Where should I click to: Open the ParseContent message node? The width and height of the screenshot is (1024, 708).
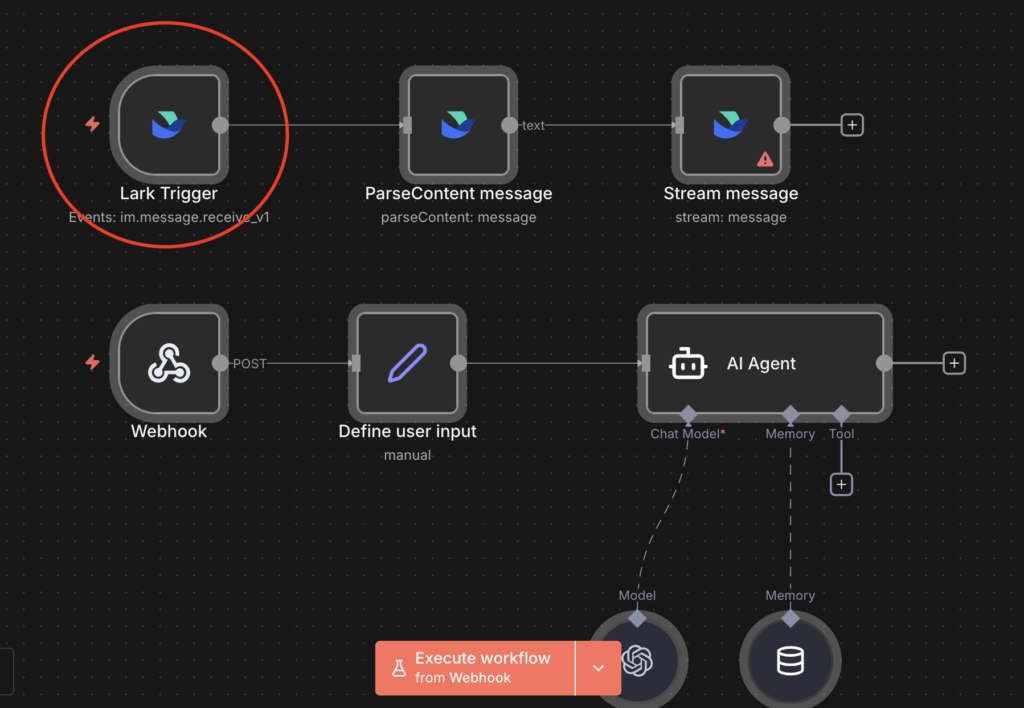[457, 125]
